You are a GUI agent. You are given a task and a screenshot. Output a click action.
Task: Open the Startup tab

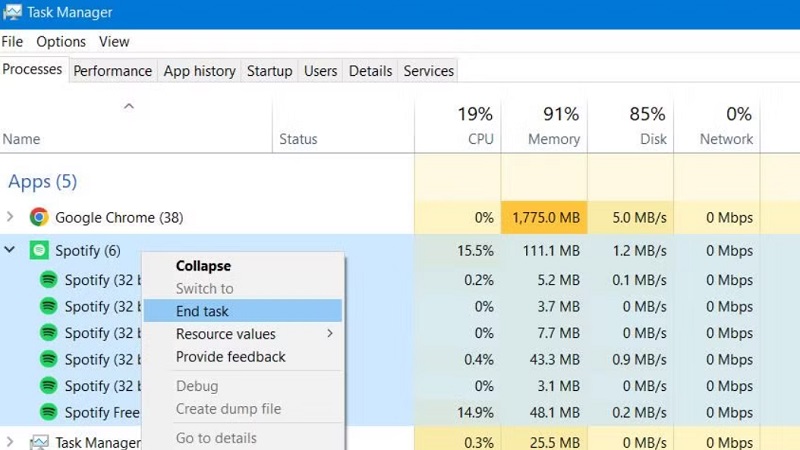coord(269,71)
